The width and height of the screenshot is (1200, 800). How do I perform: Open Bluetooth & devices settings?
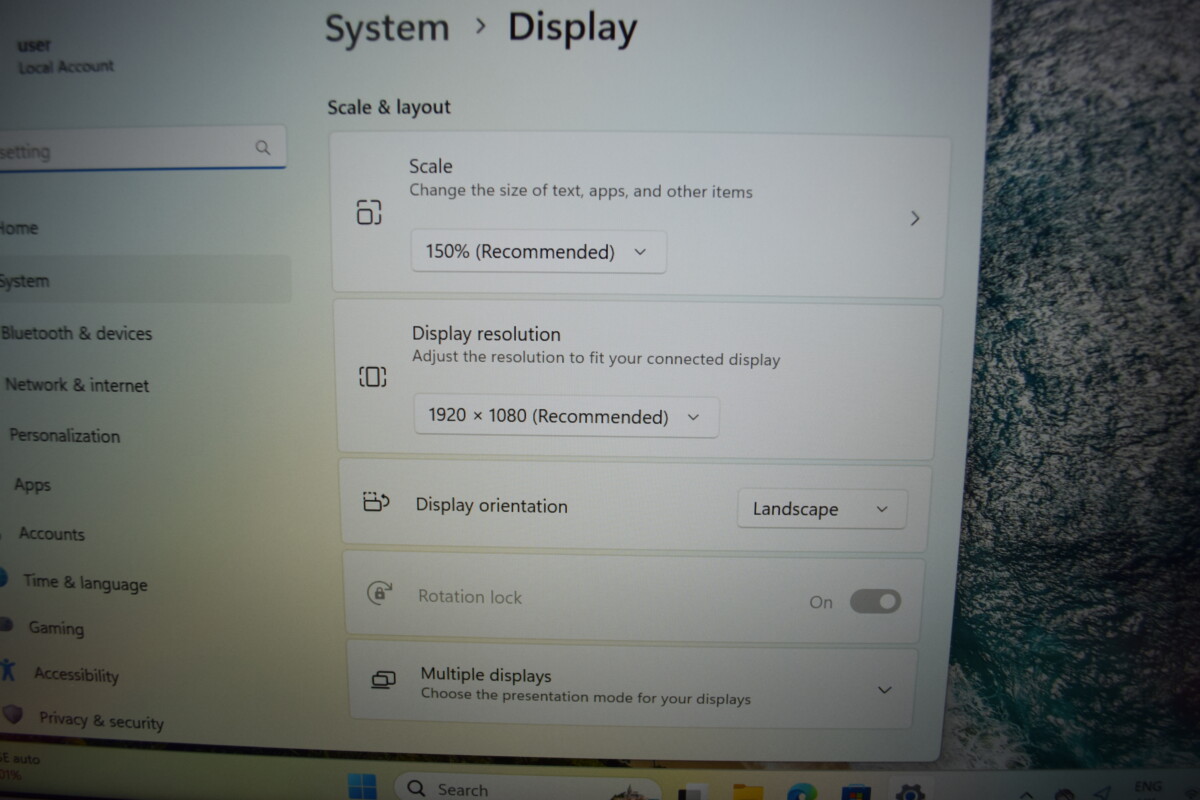coord(77,333)
